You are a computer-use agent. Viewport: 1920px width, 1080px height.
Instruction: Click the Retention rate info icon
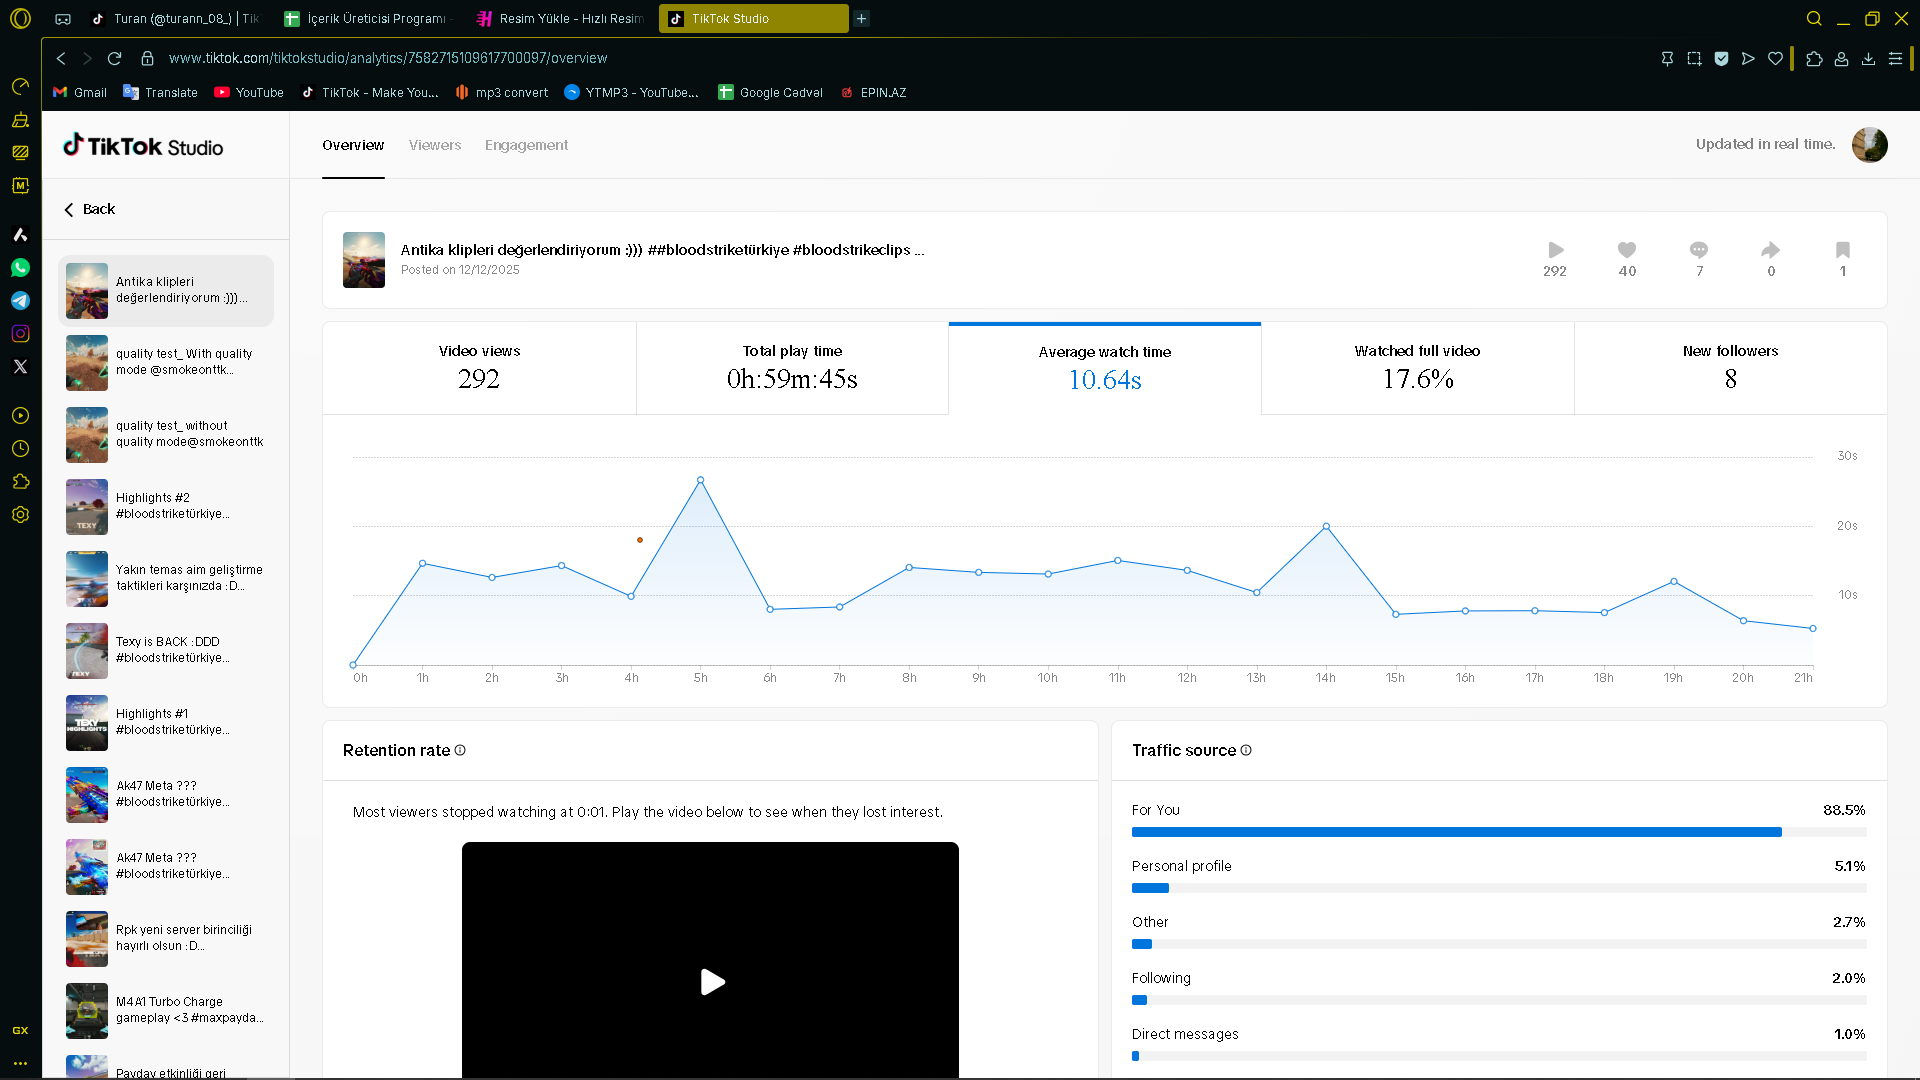pyautogui.click(x=460, y=750)
